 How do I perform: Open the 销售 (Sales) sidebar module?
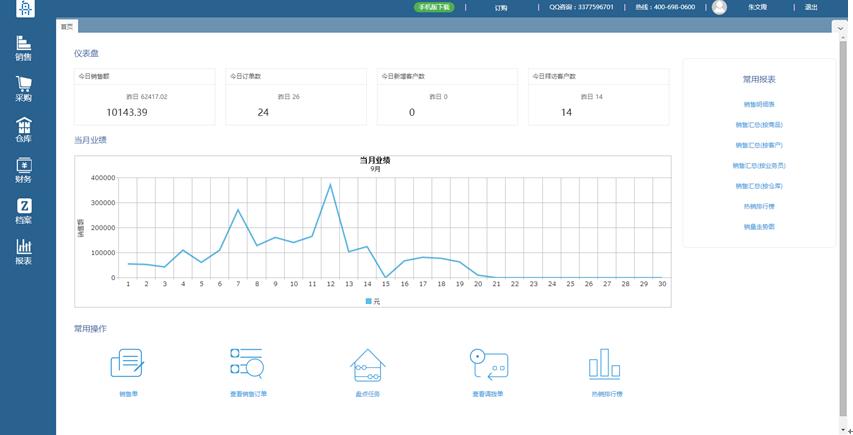point(23,48)
